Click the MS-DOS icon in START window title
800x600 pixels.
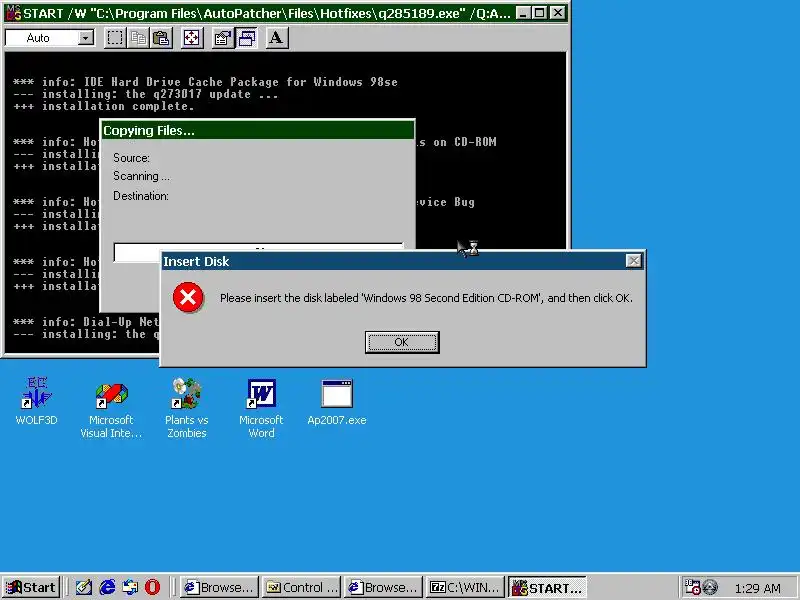[13, 13]
